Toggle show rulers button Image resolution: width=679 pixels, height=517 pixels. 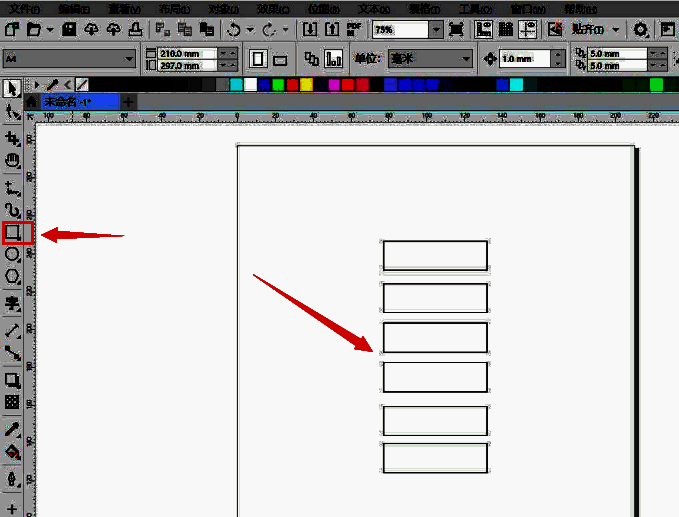tap(483, 29)
